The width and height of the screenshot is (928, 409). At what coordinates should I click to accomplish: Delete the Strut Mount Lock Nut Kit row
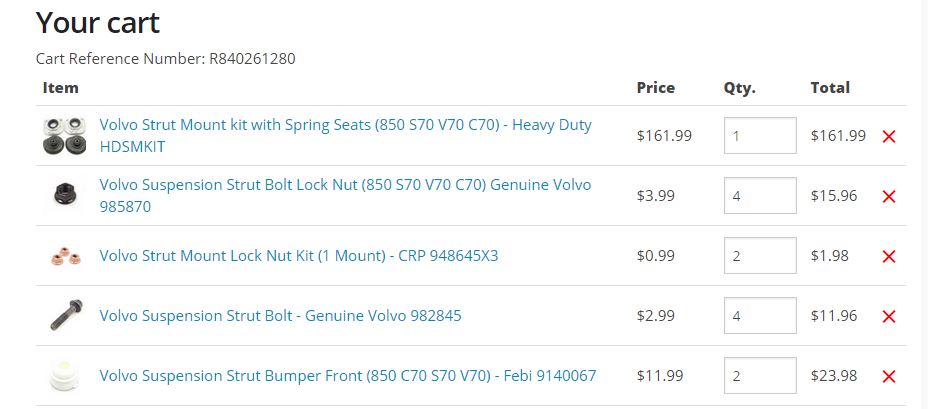tap(888, 257)
